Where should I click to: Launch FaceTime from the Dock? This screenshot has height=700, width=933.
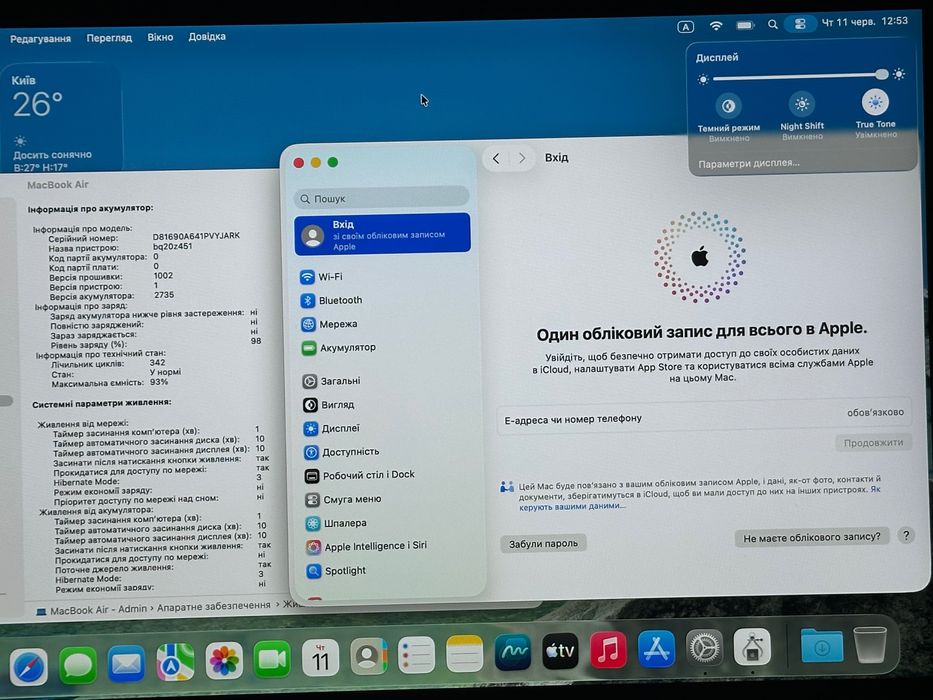[x=272, y=659]
